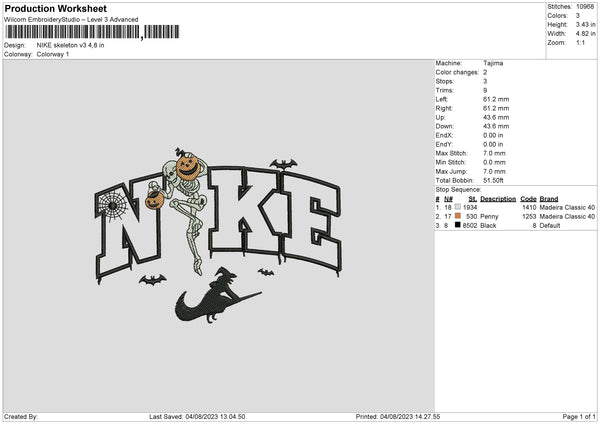Screen dimensions: 600x424
Task: Click the Stitches value 10968
Action: pos(585,7)
